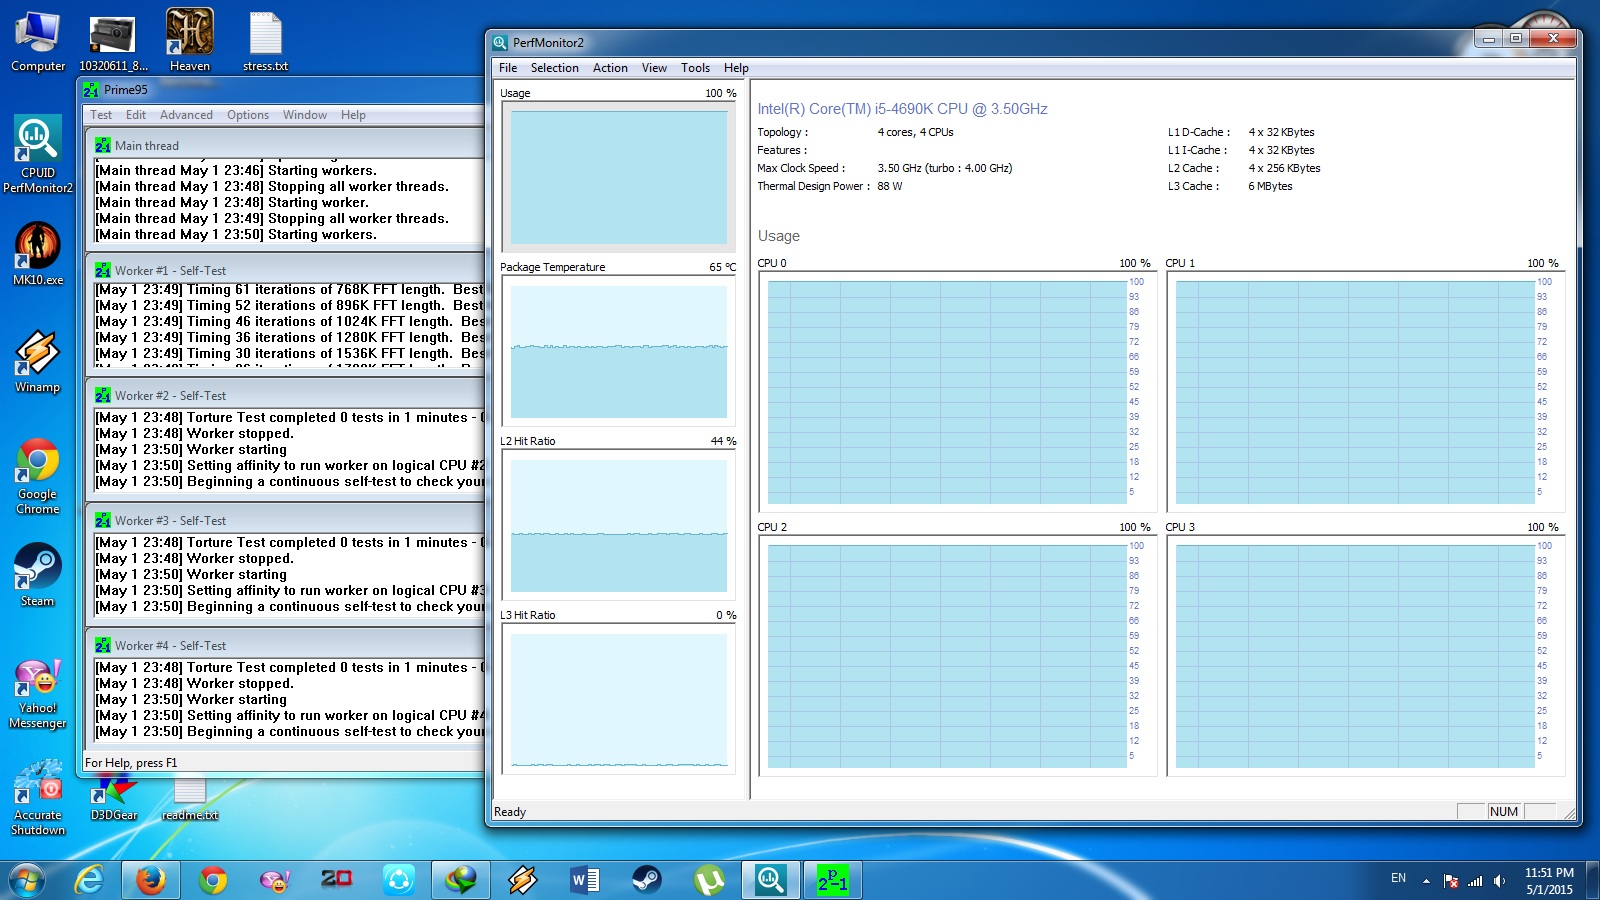Click the CPU 0 usage graph

click(x=957, y=392)
